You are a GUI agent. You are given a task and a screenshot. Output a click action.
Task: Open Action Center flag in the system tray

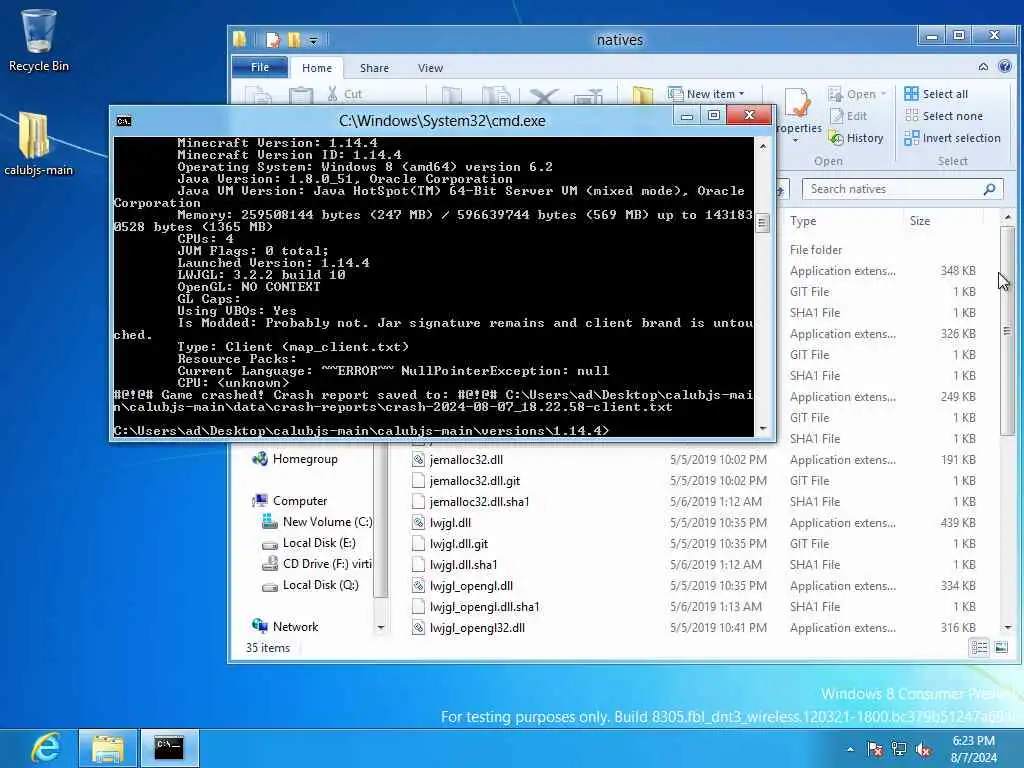pos(875,749)
